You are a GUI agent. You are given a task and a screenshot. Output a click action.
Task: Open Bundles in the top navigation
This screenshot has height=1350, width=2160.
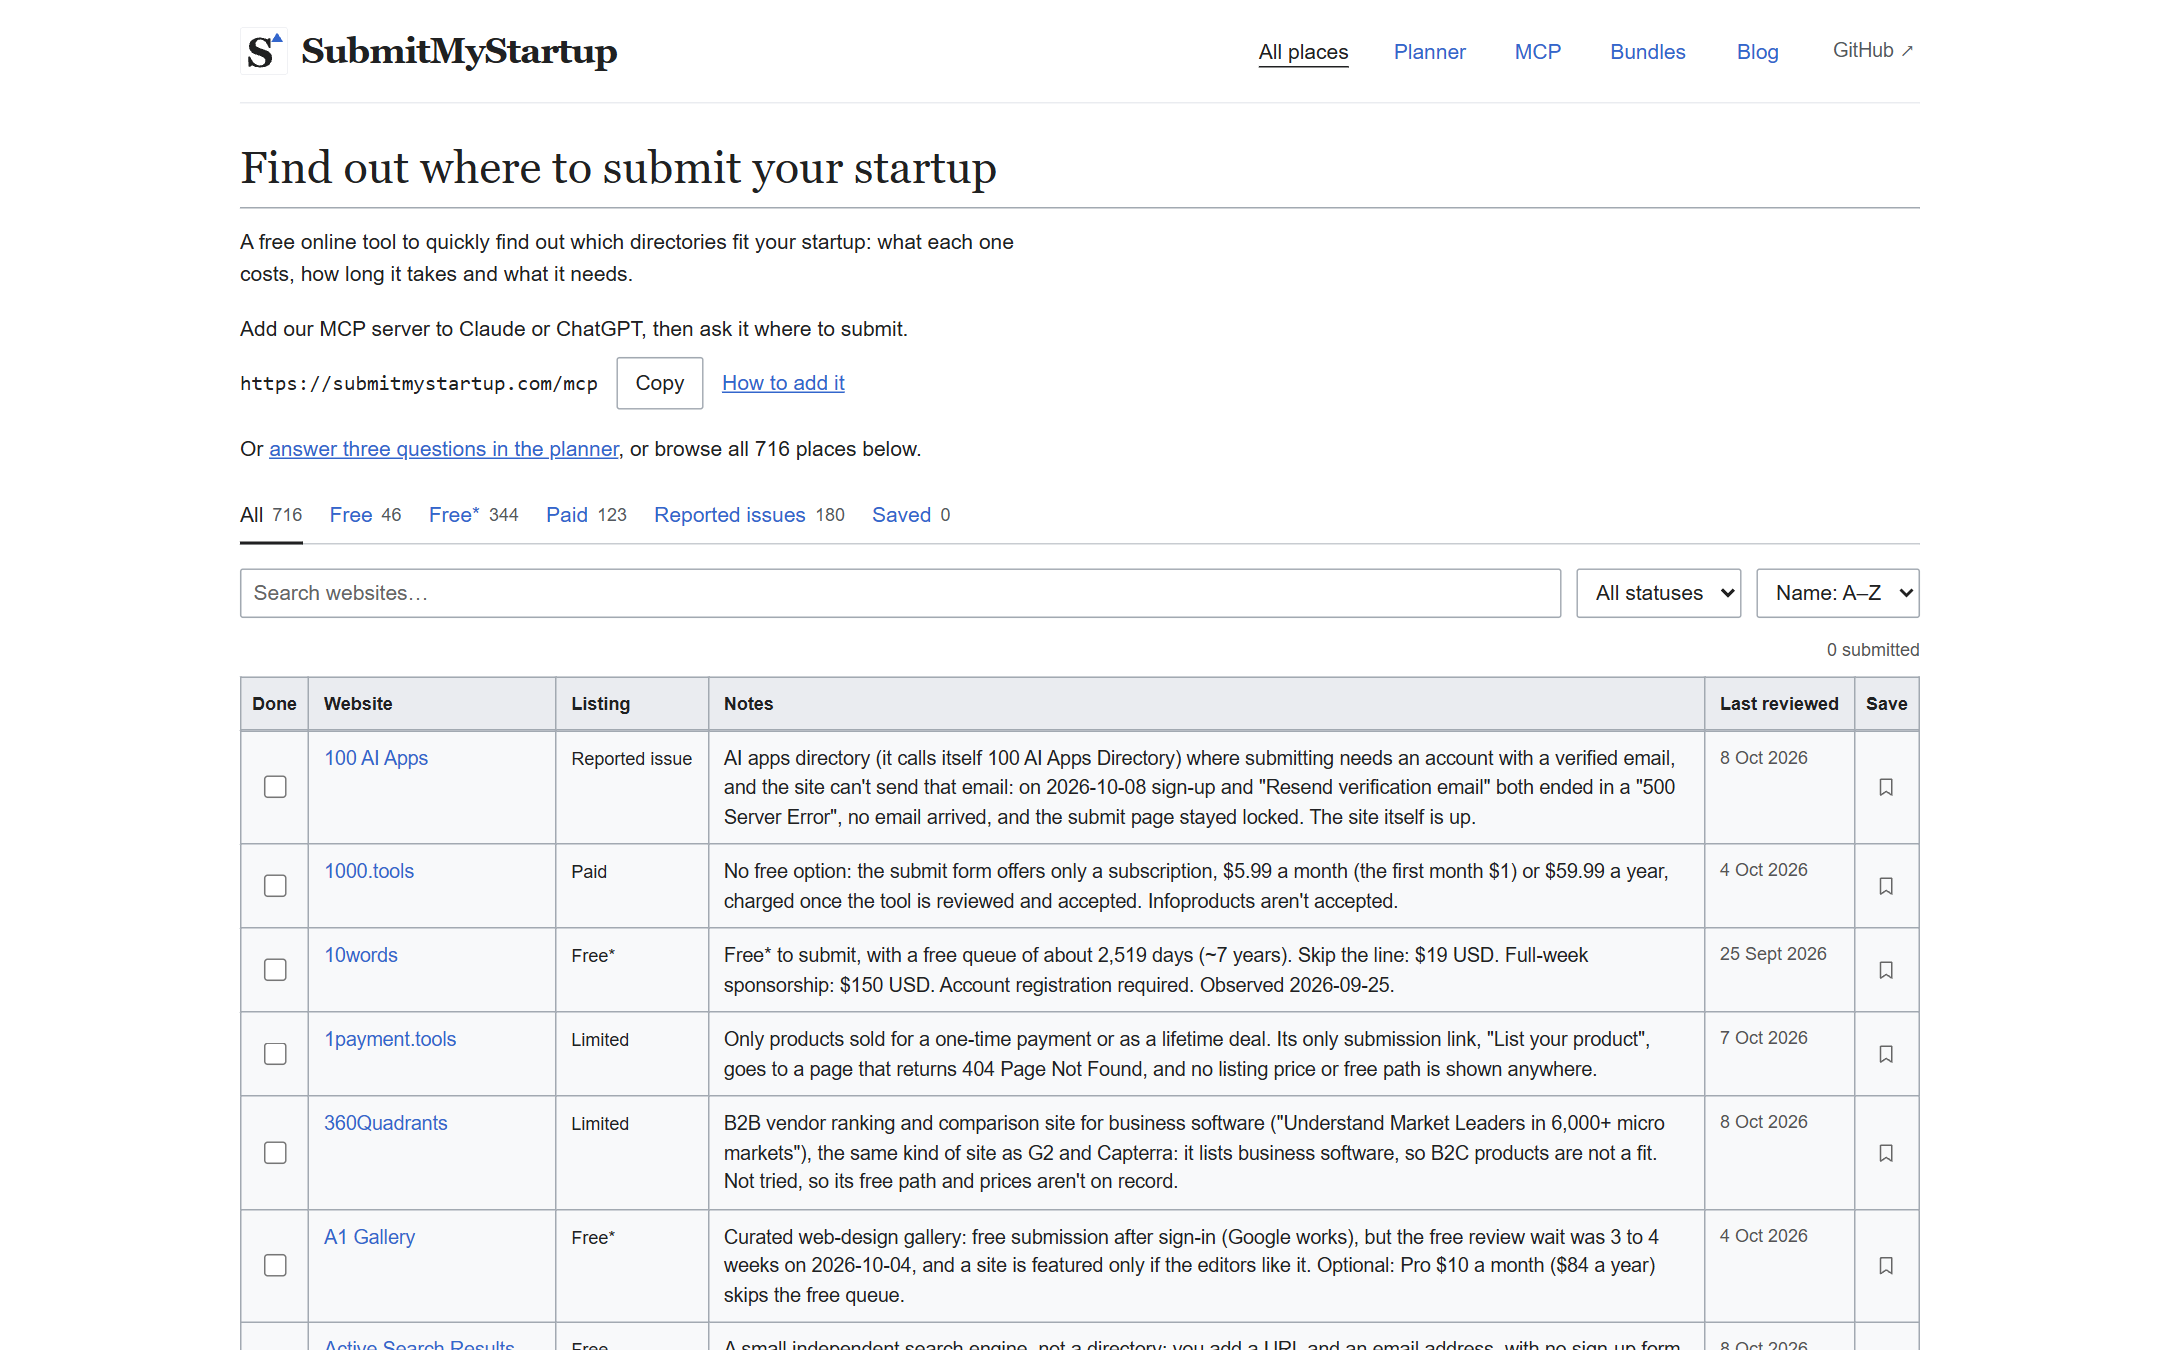(1648, 52)
